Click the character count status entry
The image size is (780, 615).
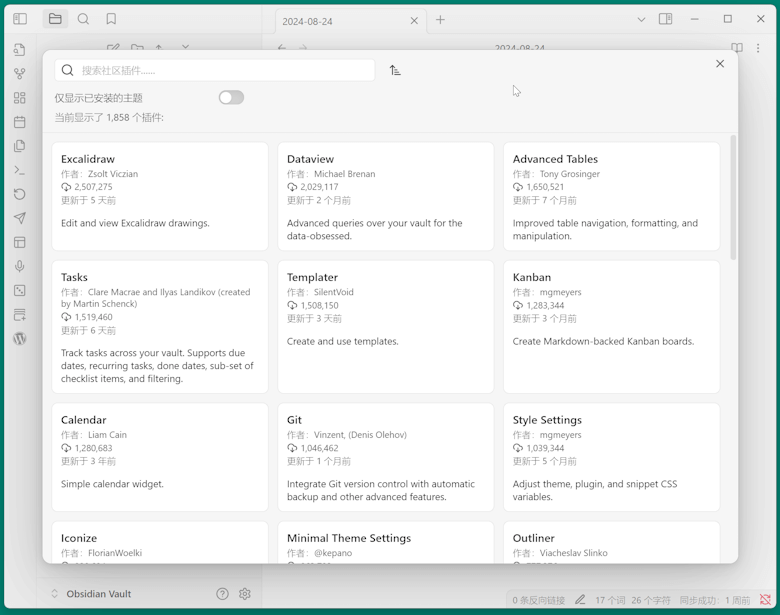(651, 600)
